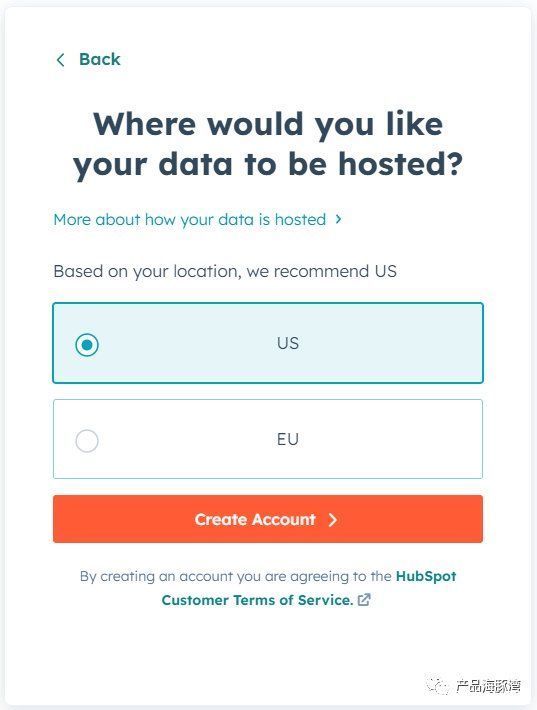Click the back chevron arrow icon
Screen dimensions: 537x710
60,60
